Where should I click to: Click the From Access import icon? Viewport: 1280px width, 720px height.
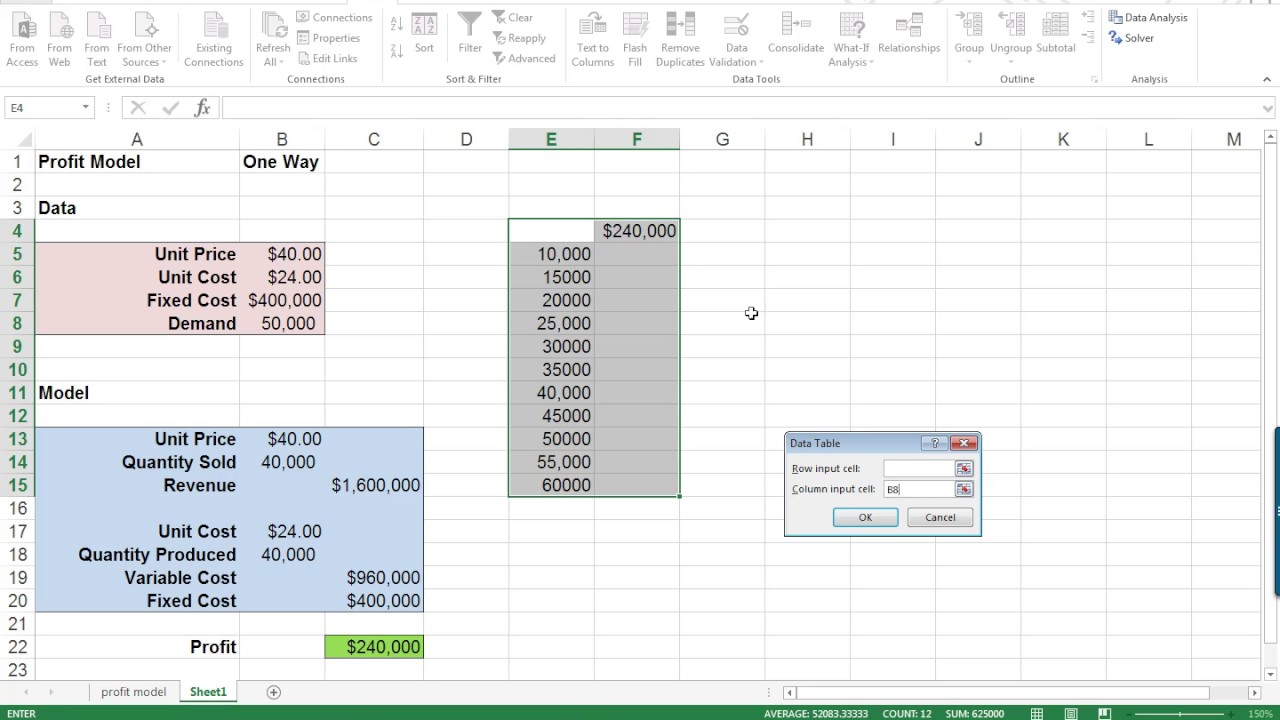pyautogui.click(x=22, y=40)
